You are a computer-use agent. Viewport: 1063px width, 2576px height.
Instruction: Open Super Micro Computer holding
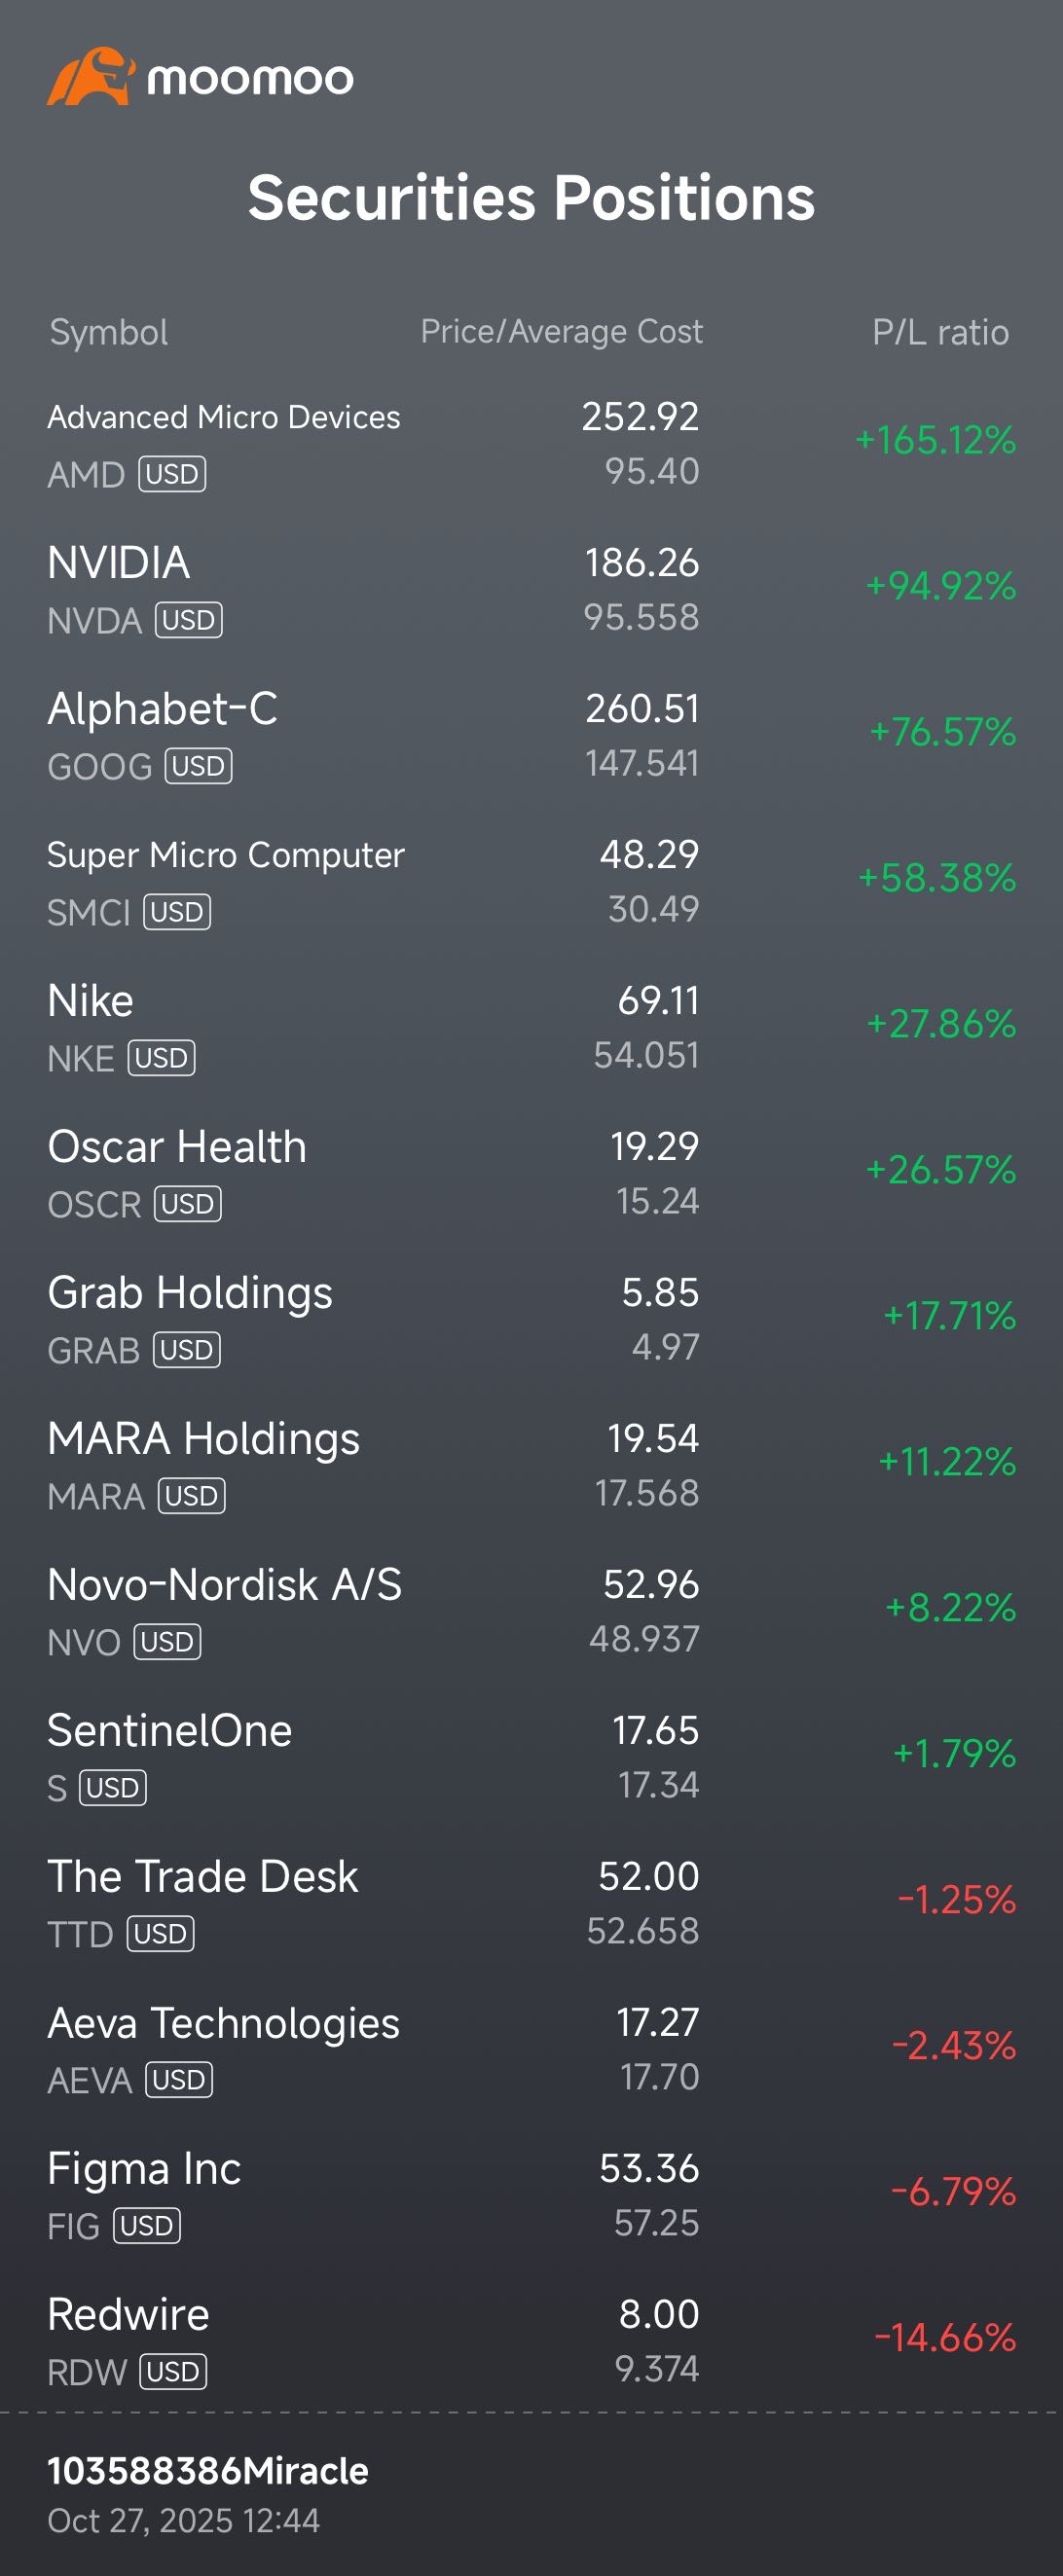click(226, 855)
